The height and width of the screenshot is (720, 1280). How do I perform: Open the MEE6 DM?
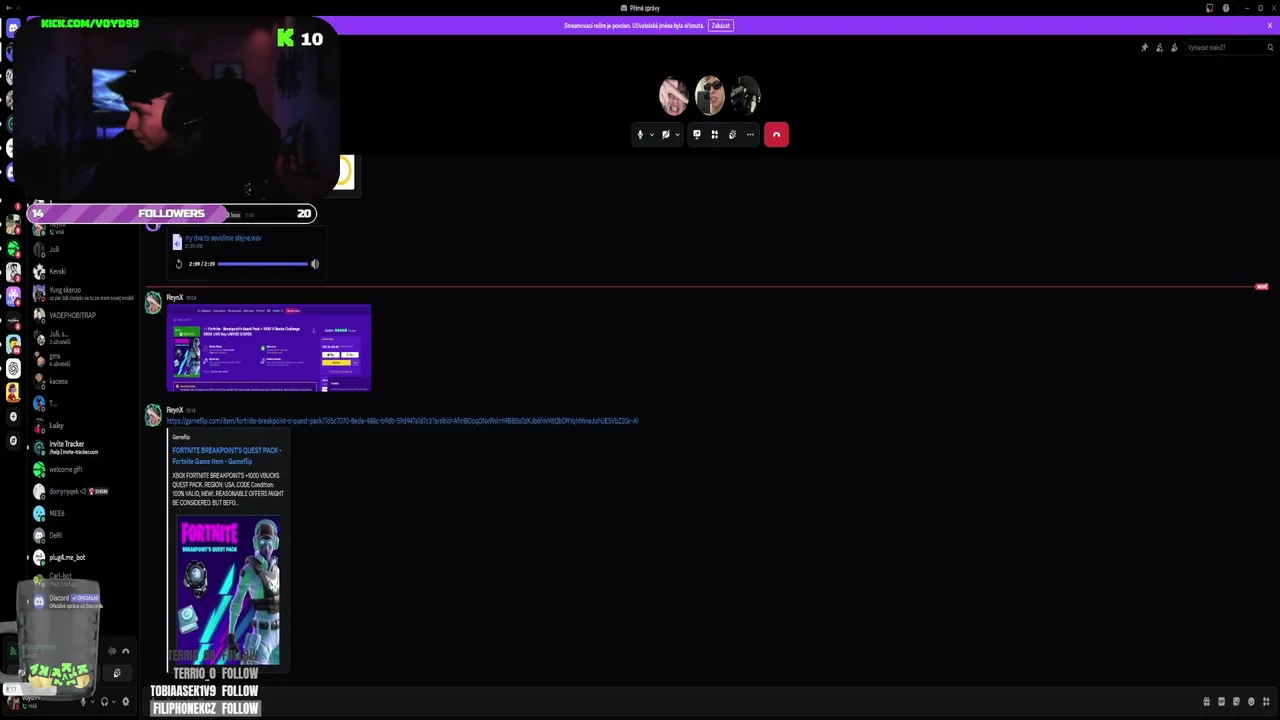82,513
